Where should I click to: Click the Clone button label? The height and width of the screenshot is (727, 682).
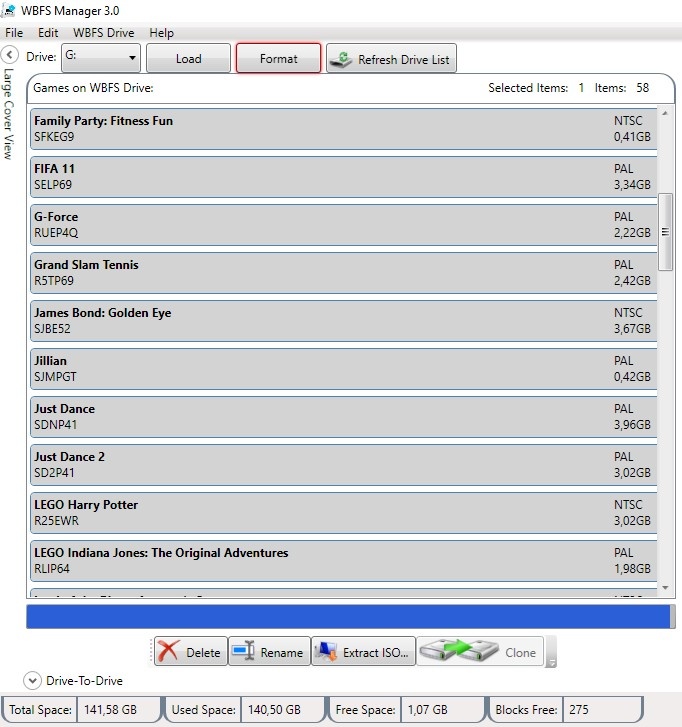(520, 652)
